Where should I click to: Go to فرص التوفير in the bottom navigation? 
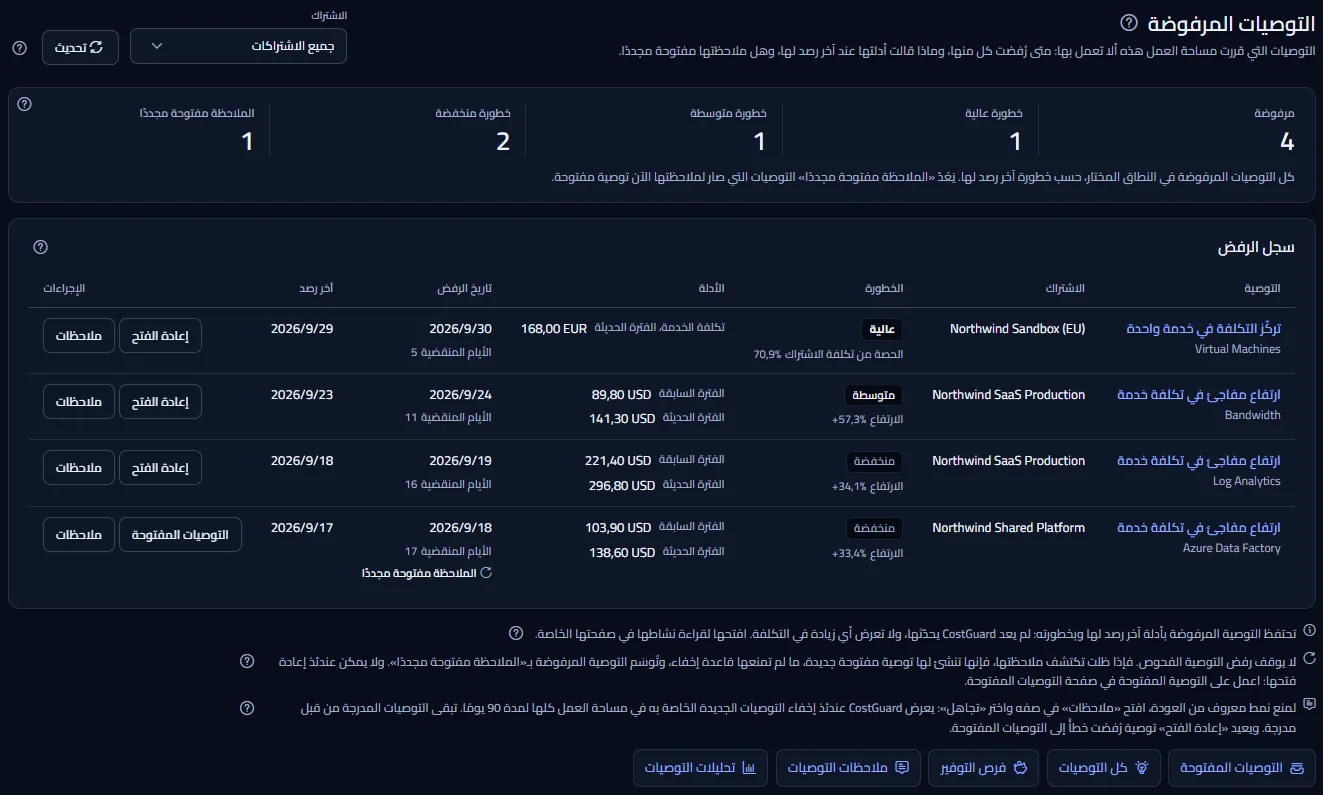coord(984,768)
